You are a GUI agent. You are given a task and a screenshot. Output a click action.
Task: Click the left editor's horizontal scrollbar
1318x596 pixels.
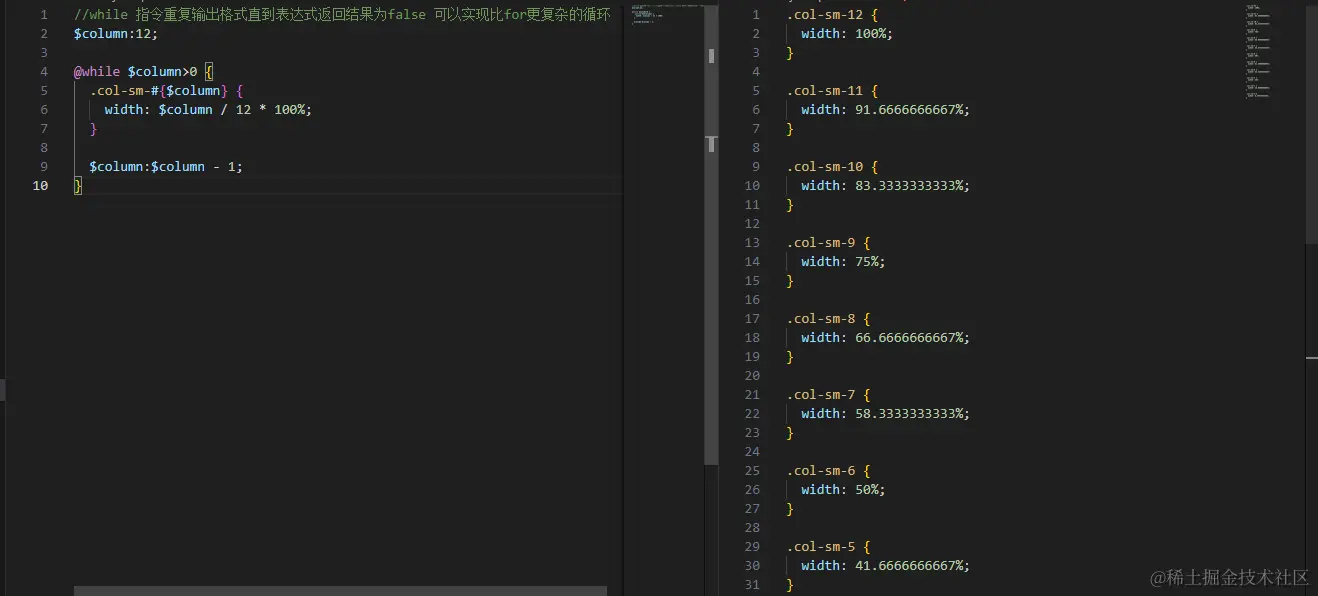(x=340, y=590)
